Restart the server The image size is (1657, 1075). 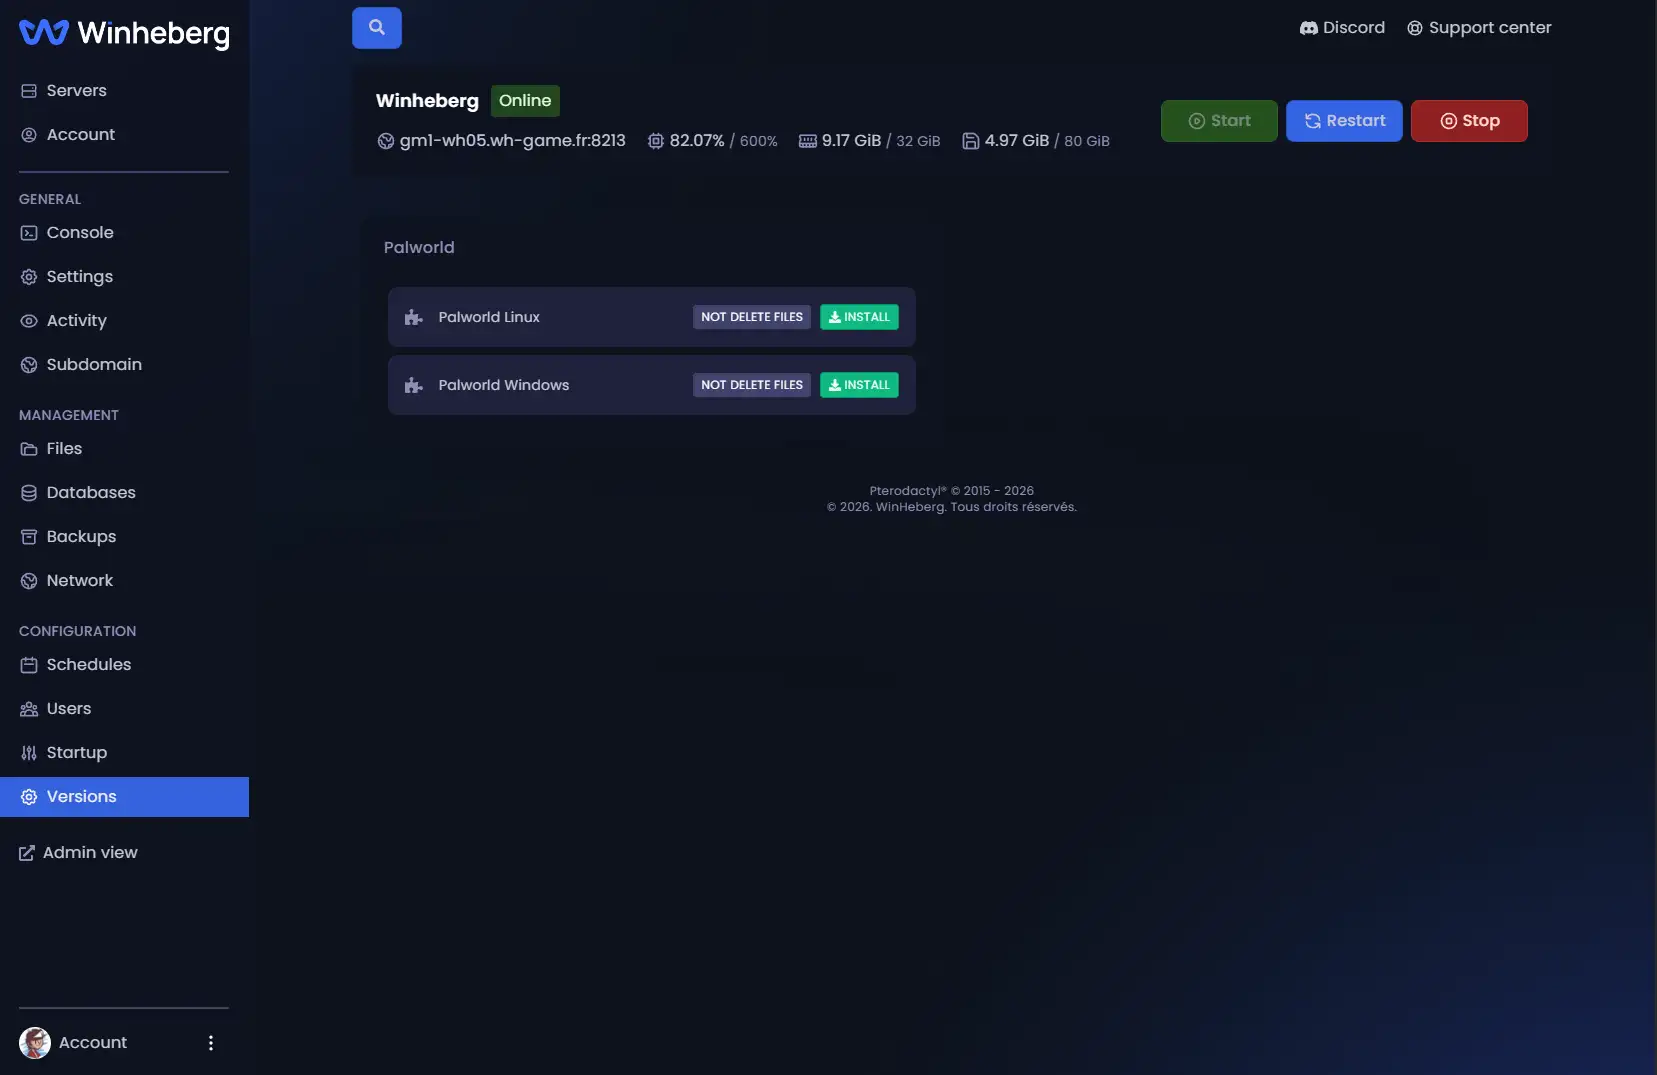(1344, 121)
